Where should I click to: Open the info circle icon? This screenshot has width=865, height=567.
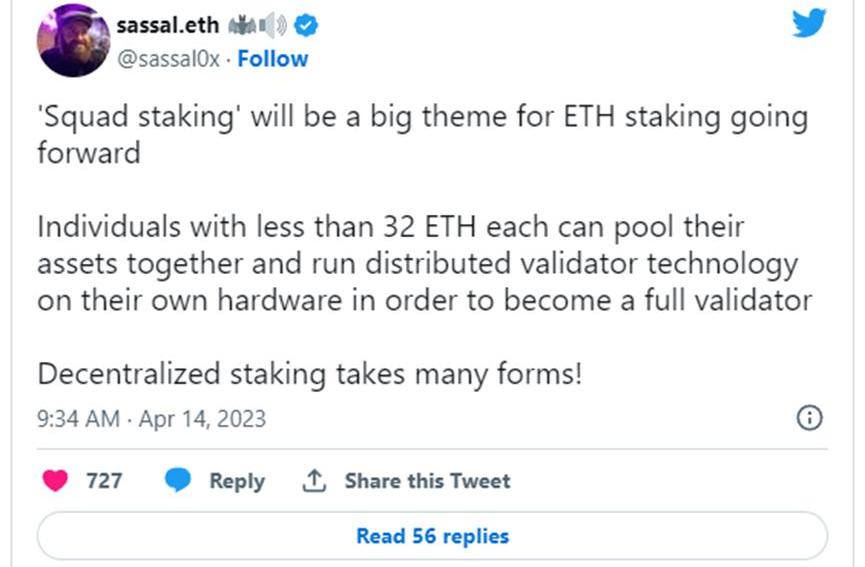click(x=808, y=418)
